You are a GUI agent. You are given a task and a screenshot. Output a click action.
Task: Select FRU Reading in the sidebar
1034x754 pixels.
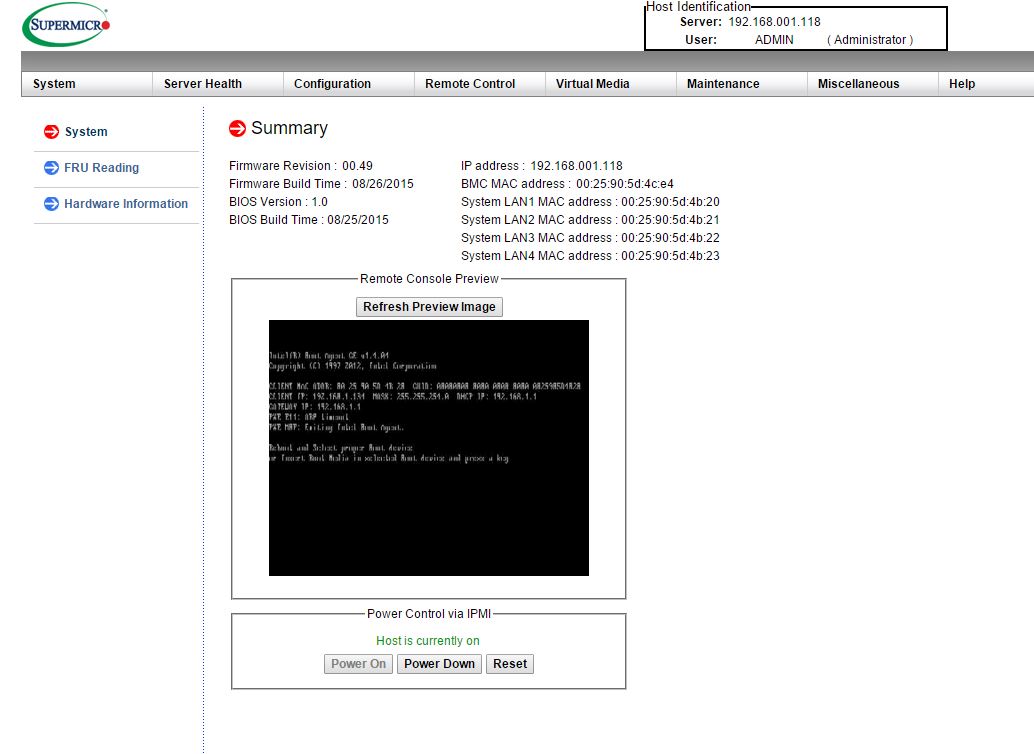coord(101,168)
